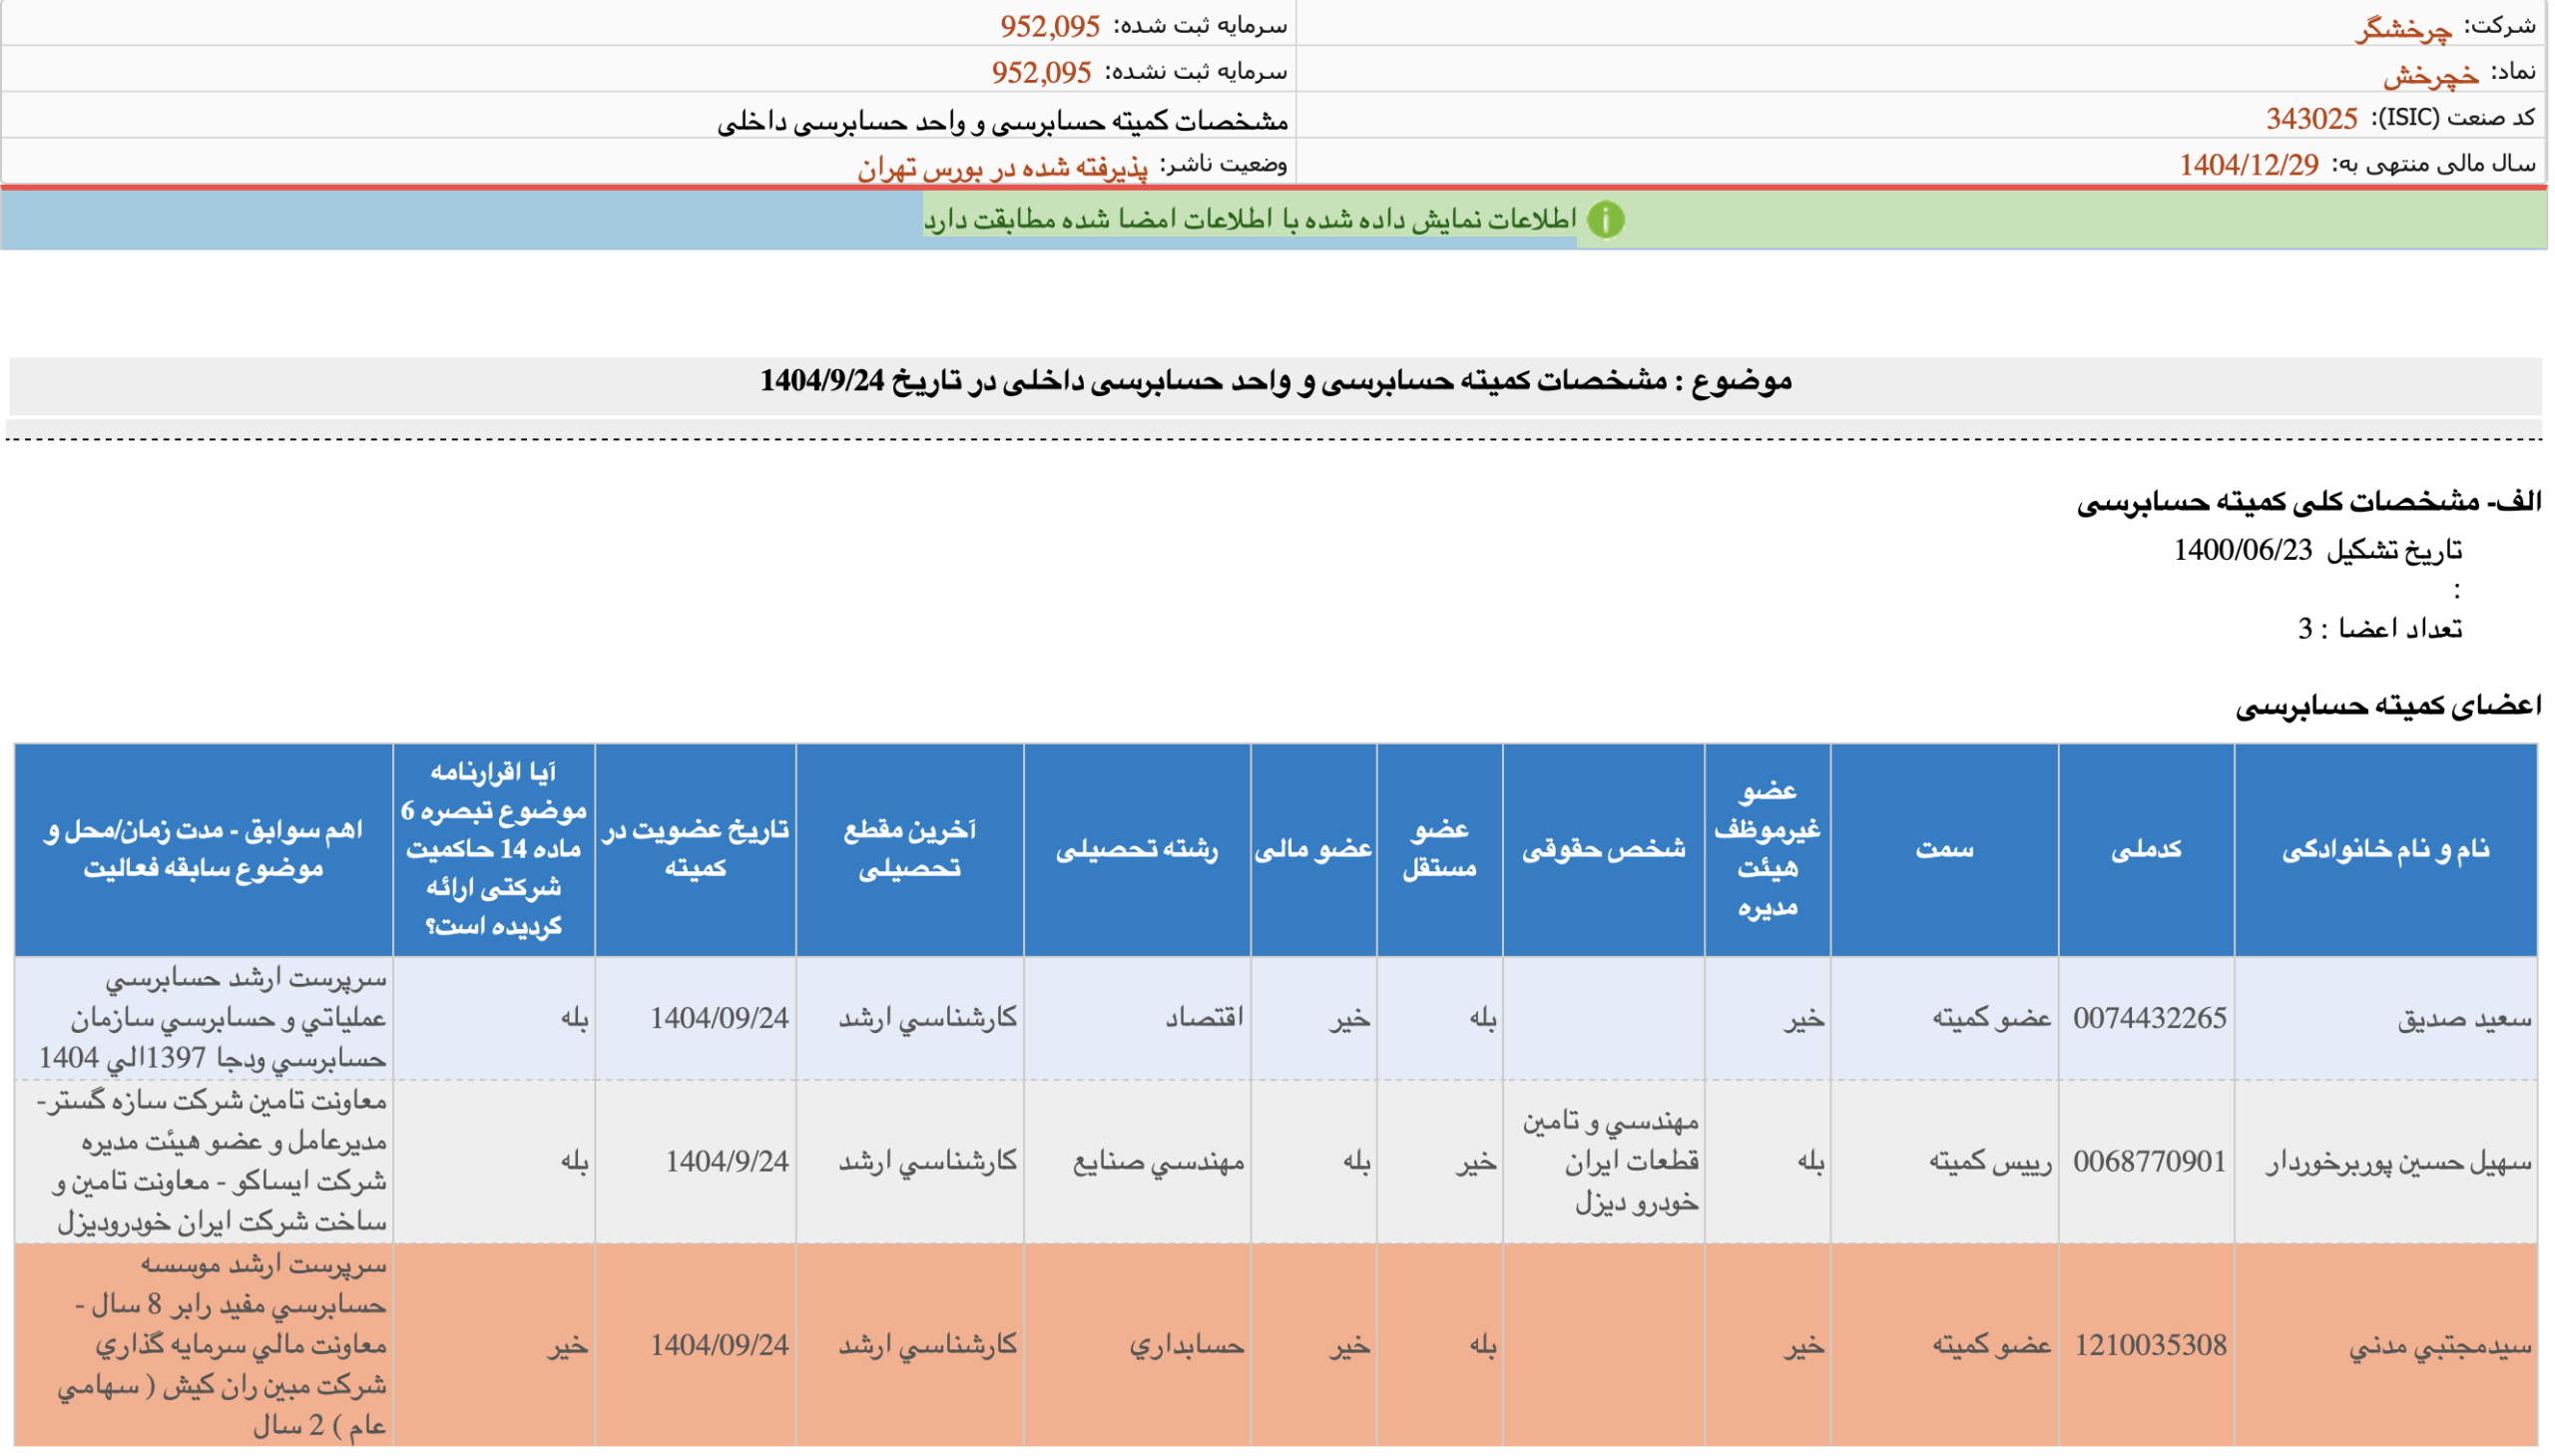
Task: Click the symbol خچرخش link
Action: [2430, 73]
